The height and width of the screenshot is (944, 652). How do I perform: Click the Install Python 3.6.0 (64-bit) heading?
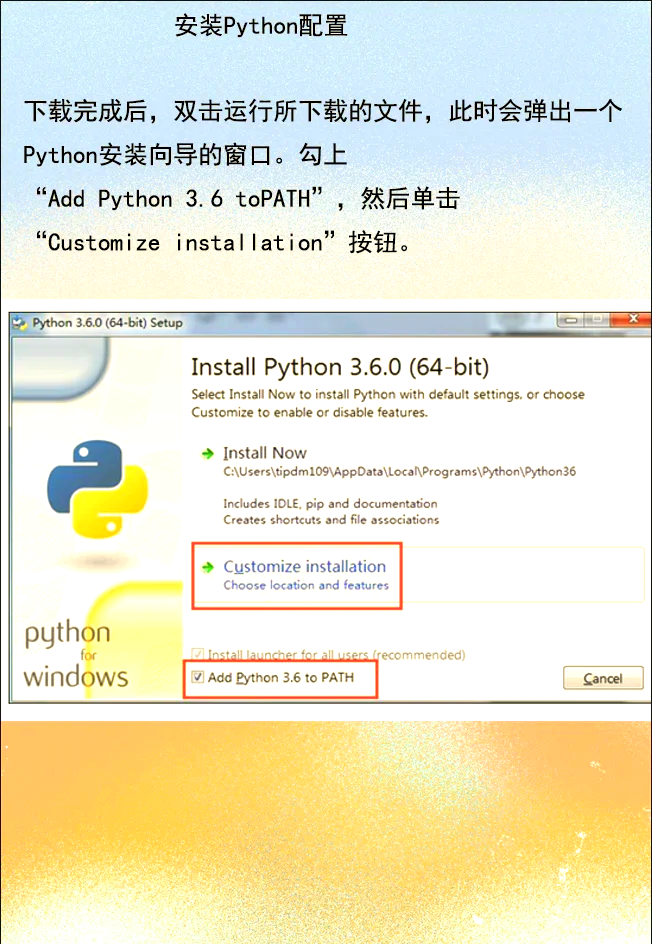pyautogui.click(x=340, y=367)
